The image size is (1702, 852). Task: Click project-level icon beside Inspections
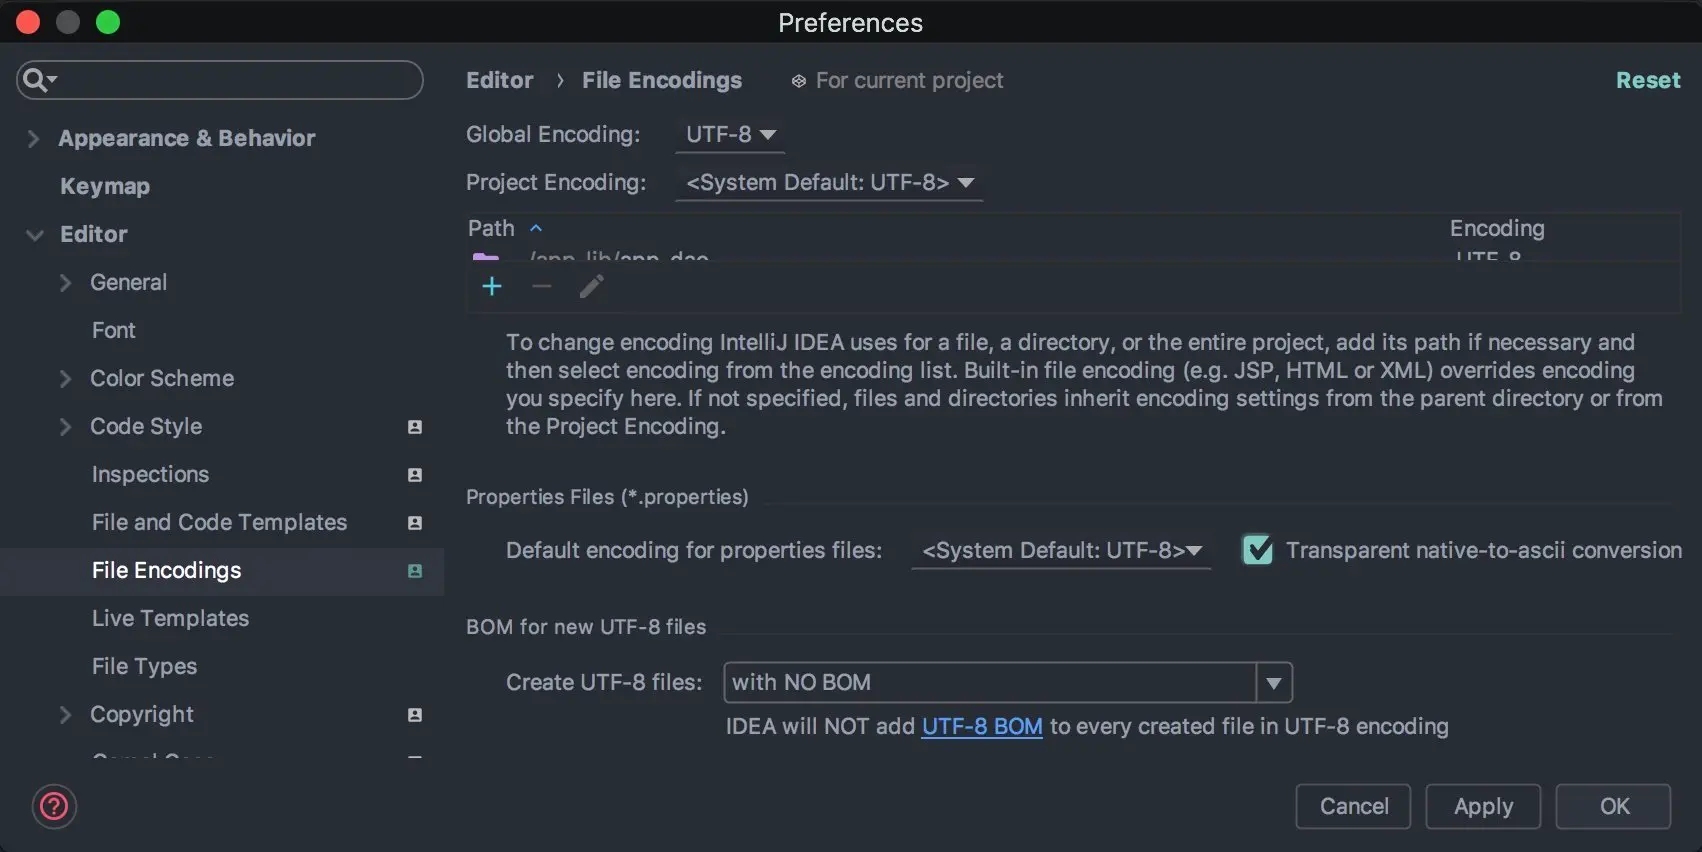click(415, 475)
